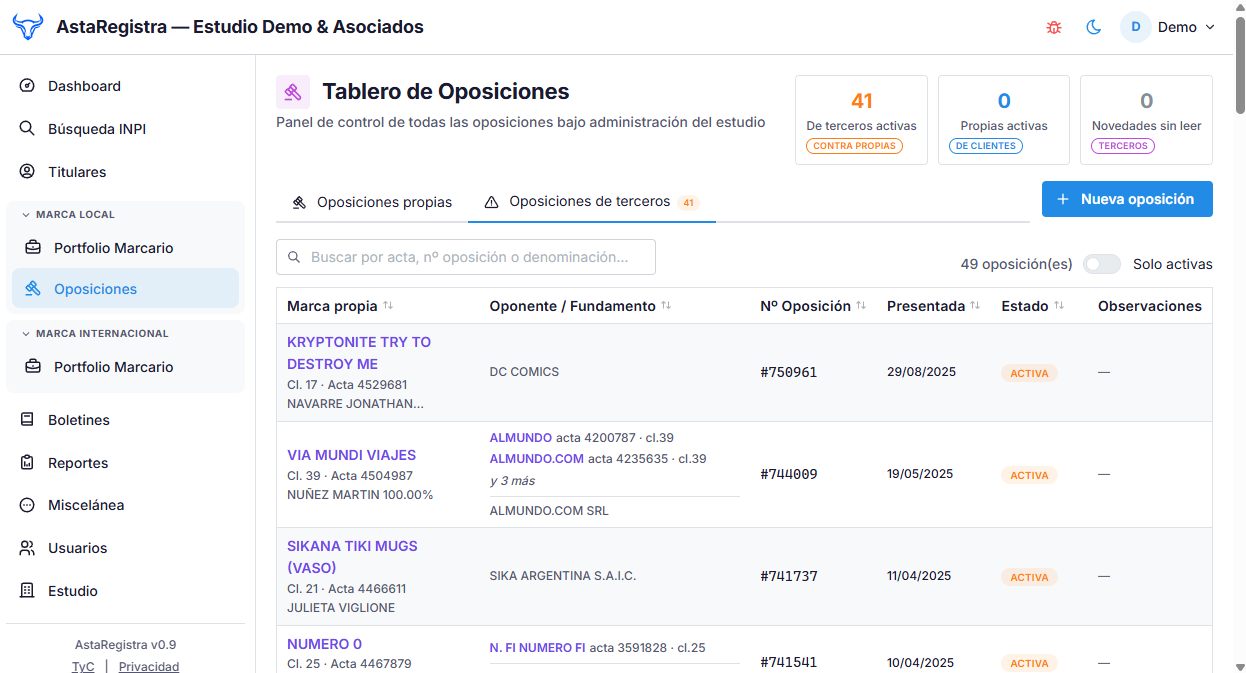Click N. FI NUMERO FI mark link

tap(537, 648)
